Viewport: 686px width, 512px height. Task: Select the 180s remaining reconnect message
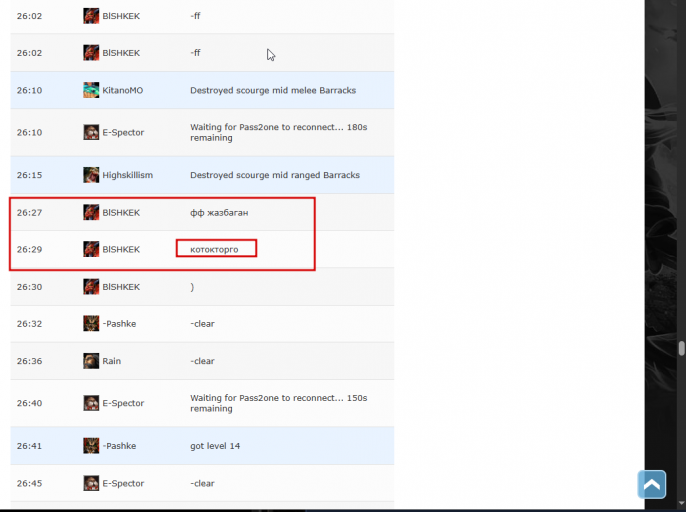click(x=279, y=132)
